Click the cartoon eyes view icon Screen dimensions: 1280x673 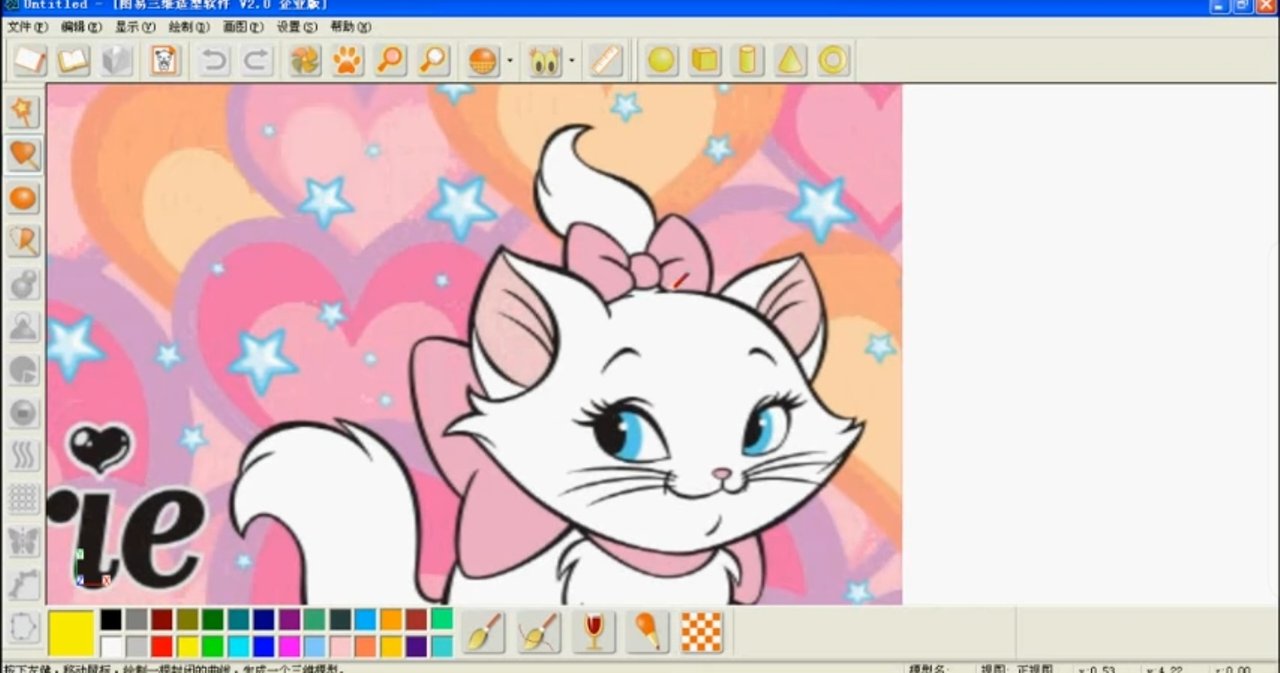coord(545,61)
